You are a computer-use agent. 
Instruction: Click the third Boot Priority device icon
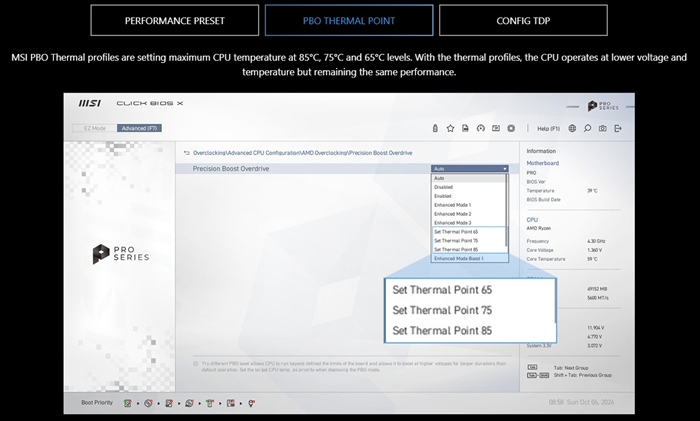[169, 403]
